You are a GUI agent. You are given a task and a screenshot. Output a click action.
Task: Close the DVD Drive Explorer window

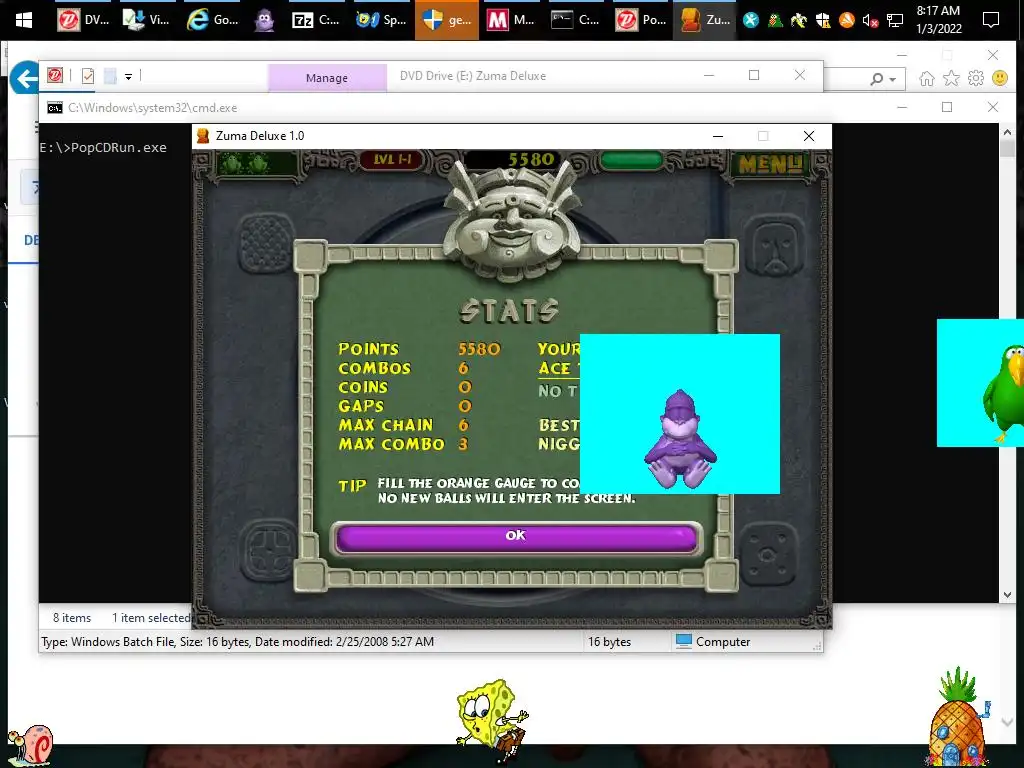click(x=799, y=75)
